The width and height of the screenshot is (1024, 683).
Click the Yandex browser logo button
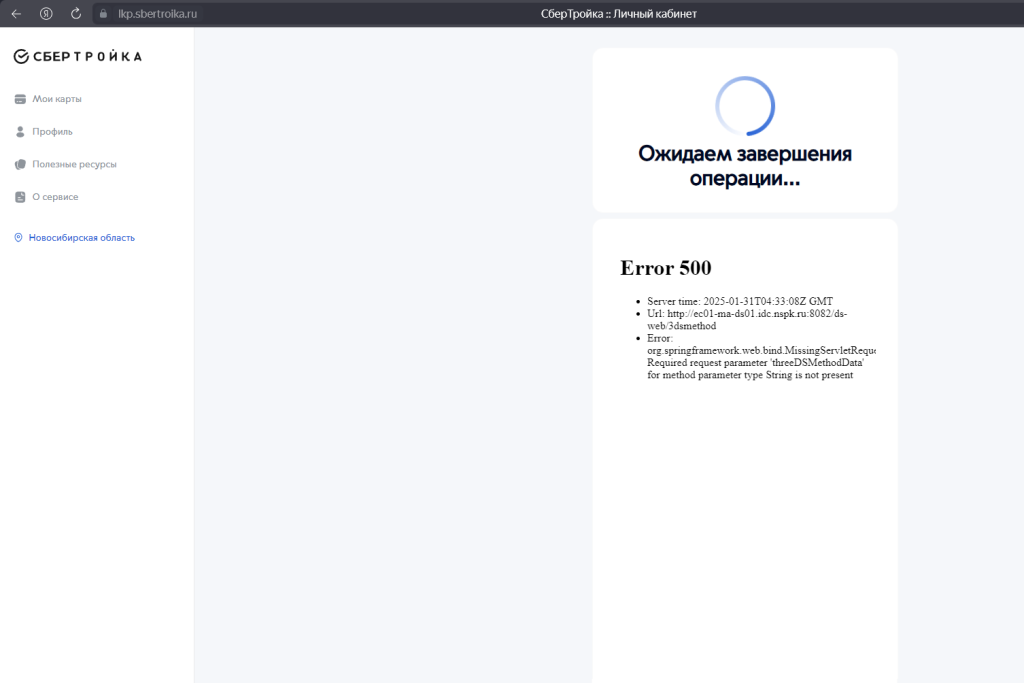point(46,14)
